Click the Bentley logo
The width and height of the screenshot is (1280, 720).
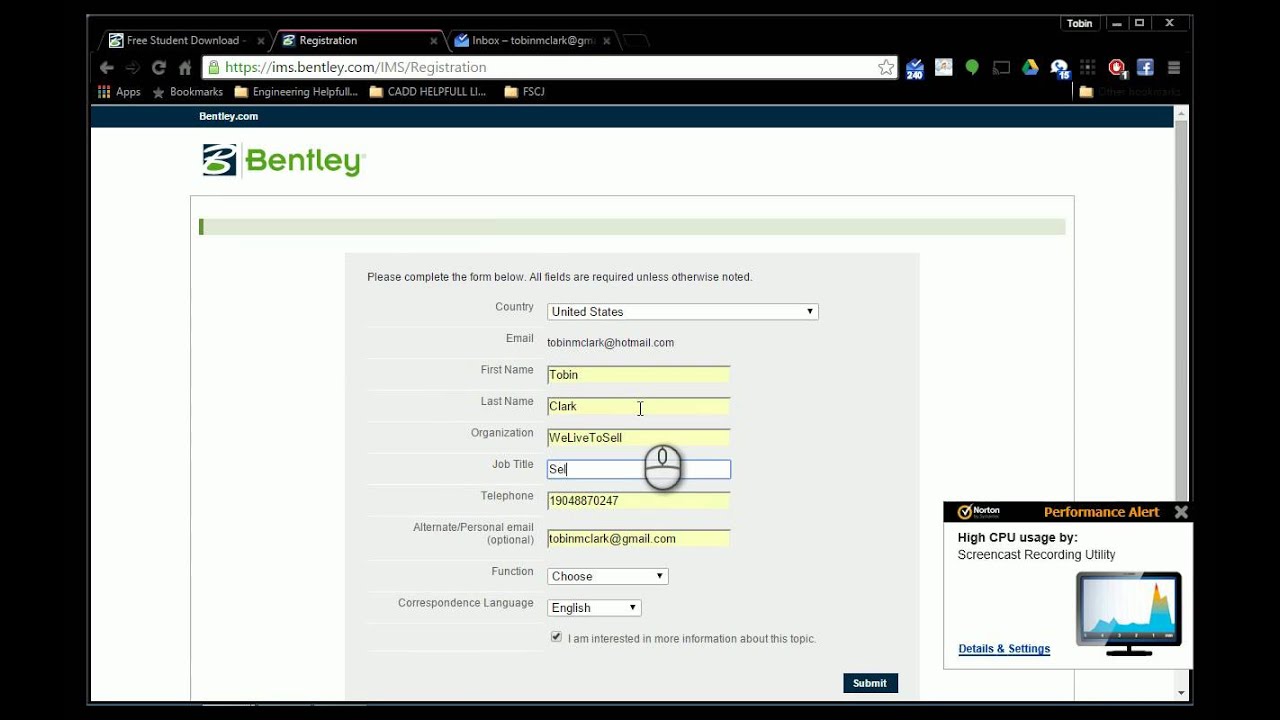pyautogui.click(x=284, y=160)
